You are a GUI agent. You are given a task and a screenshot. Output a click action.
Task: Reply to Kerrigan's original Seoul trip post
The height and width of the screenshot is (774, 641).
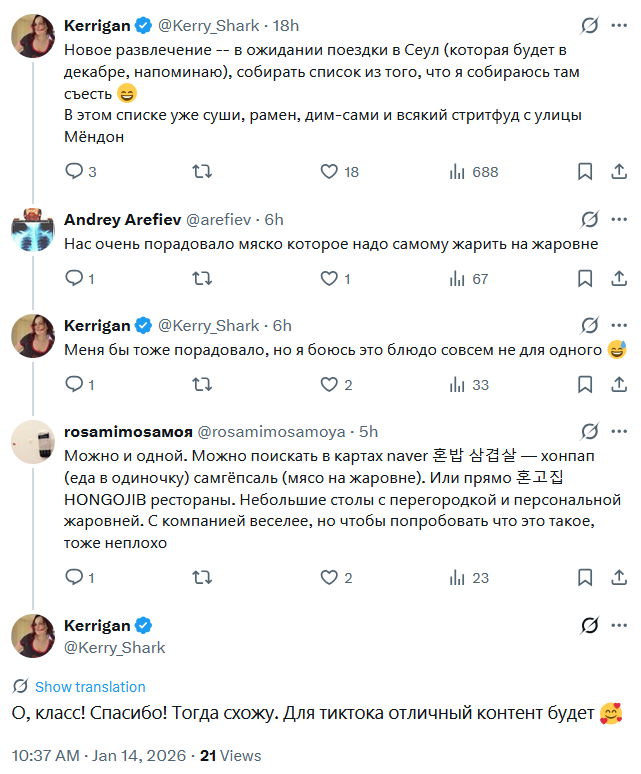(73, 172)
